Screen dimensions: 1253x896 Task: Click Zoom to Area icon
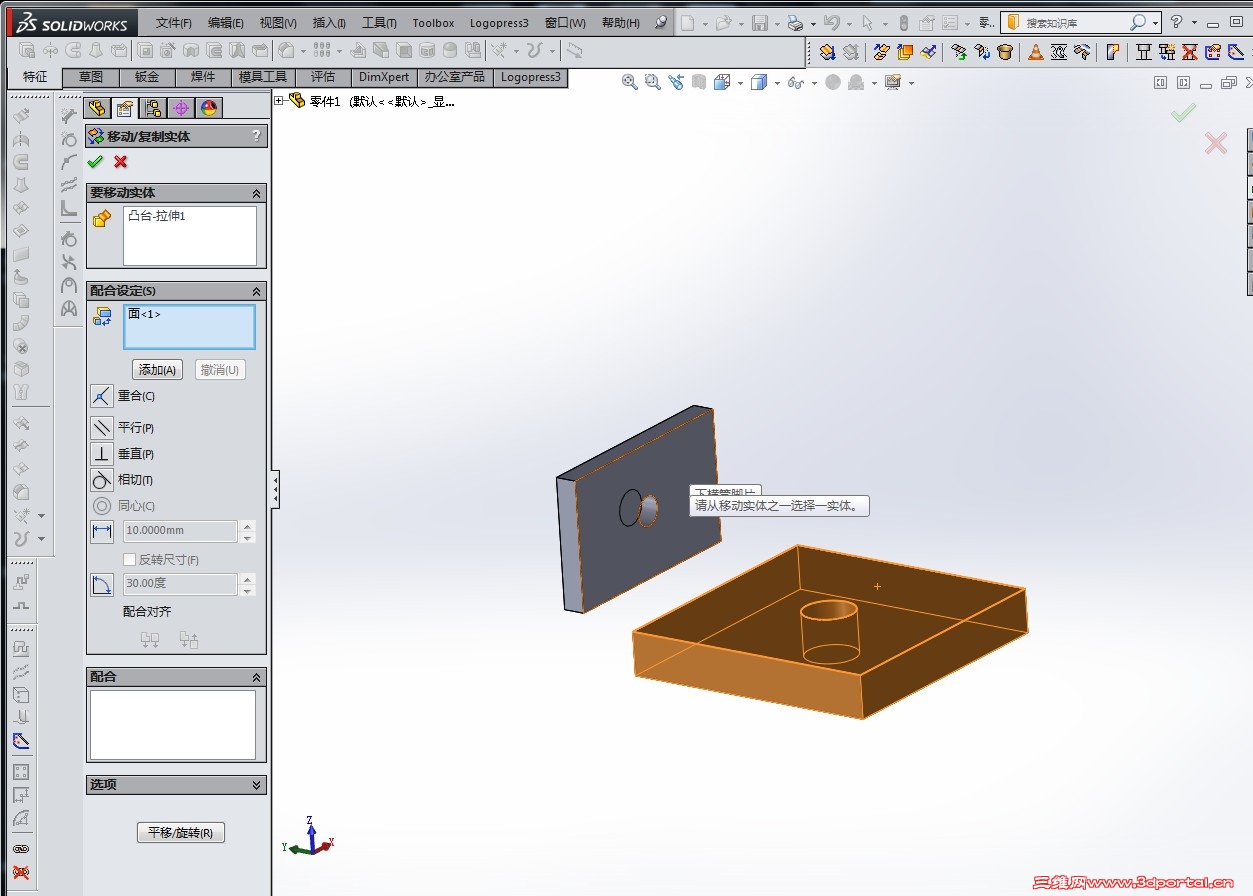click(x=653, y=82)
